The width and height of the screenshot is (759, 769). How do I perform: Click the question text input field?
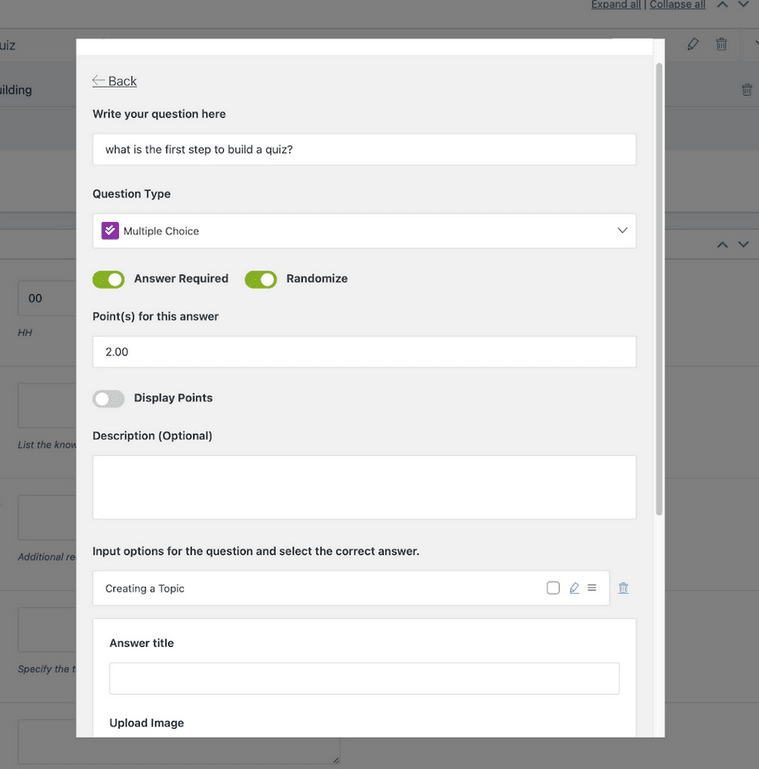click(x=364, y=150)
